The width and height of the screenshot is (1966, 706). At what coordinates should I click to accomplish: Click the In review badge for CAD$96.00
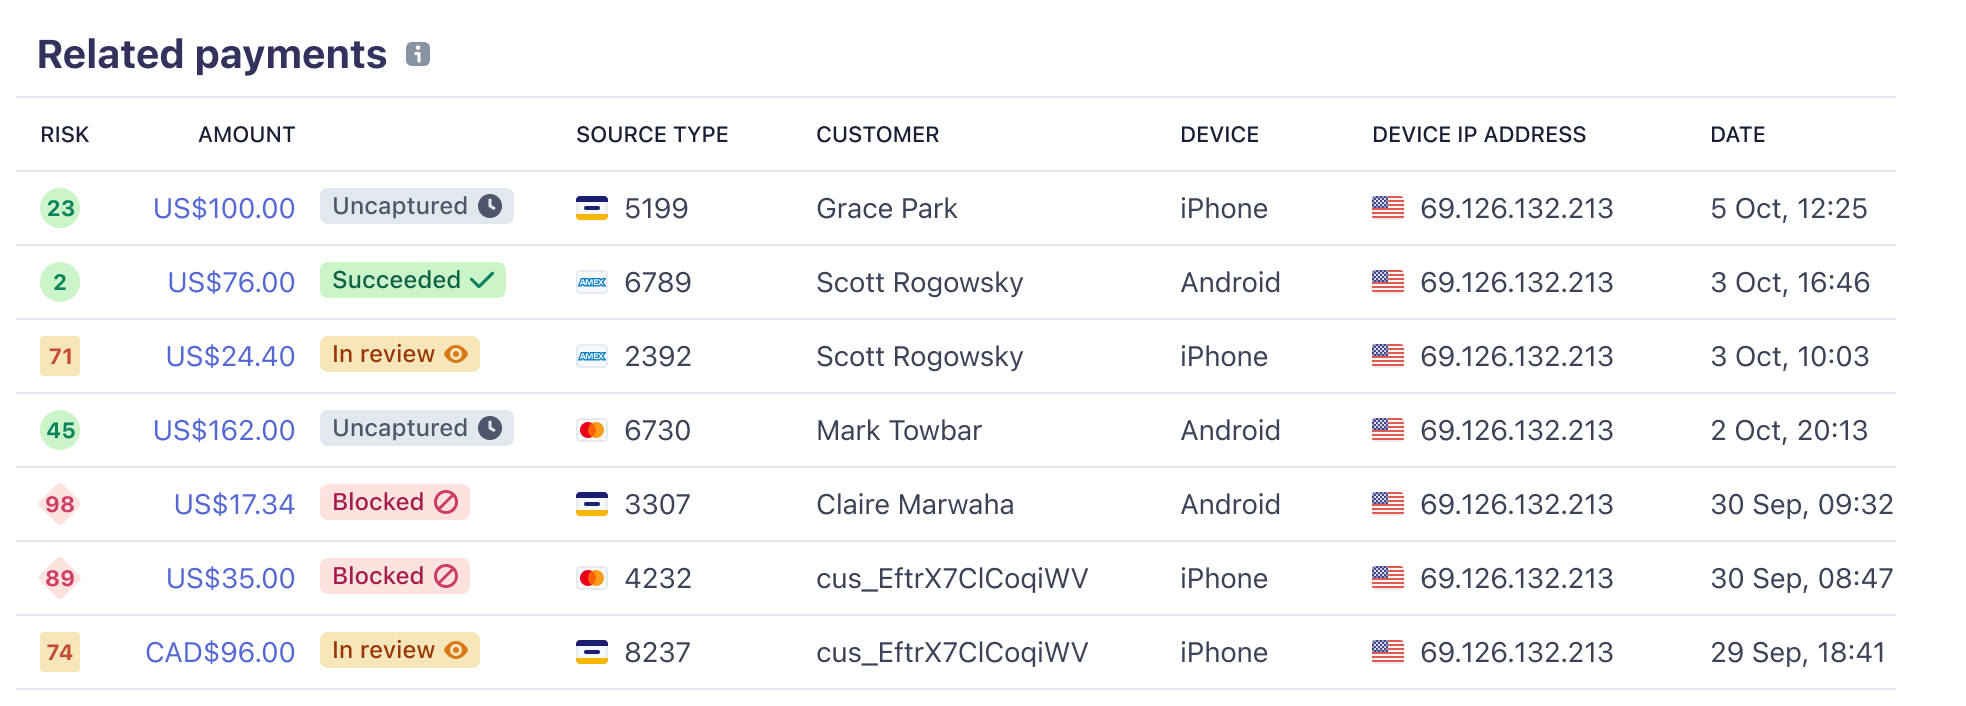pos(399,650)
